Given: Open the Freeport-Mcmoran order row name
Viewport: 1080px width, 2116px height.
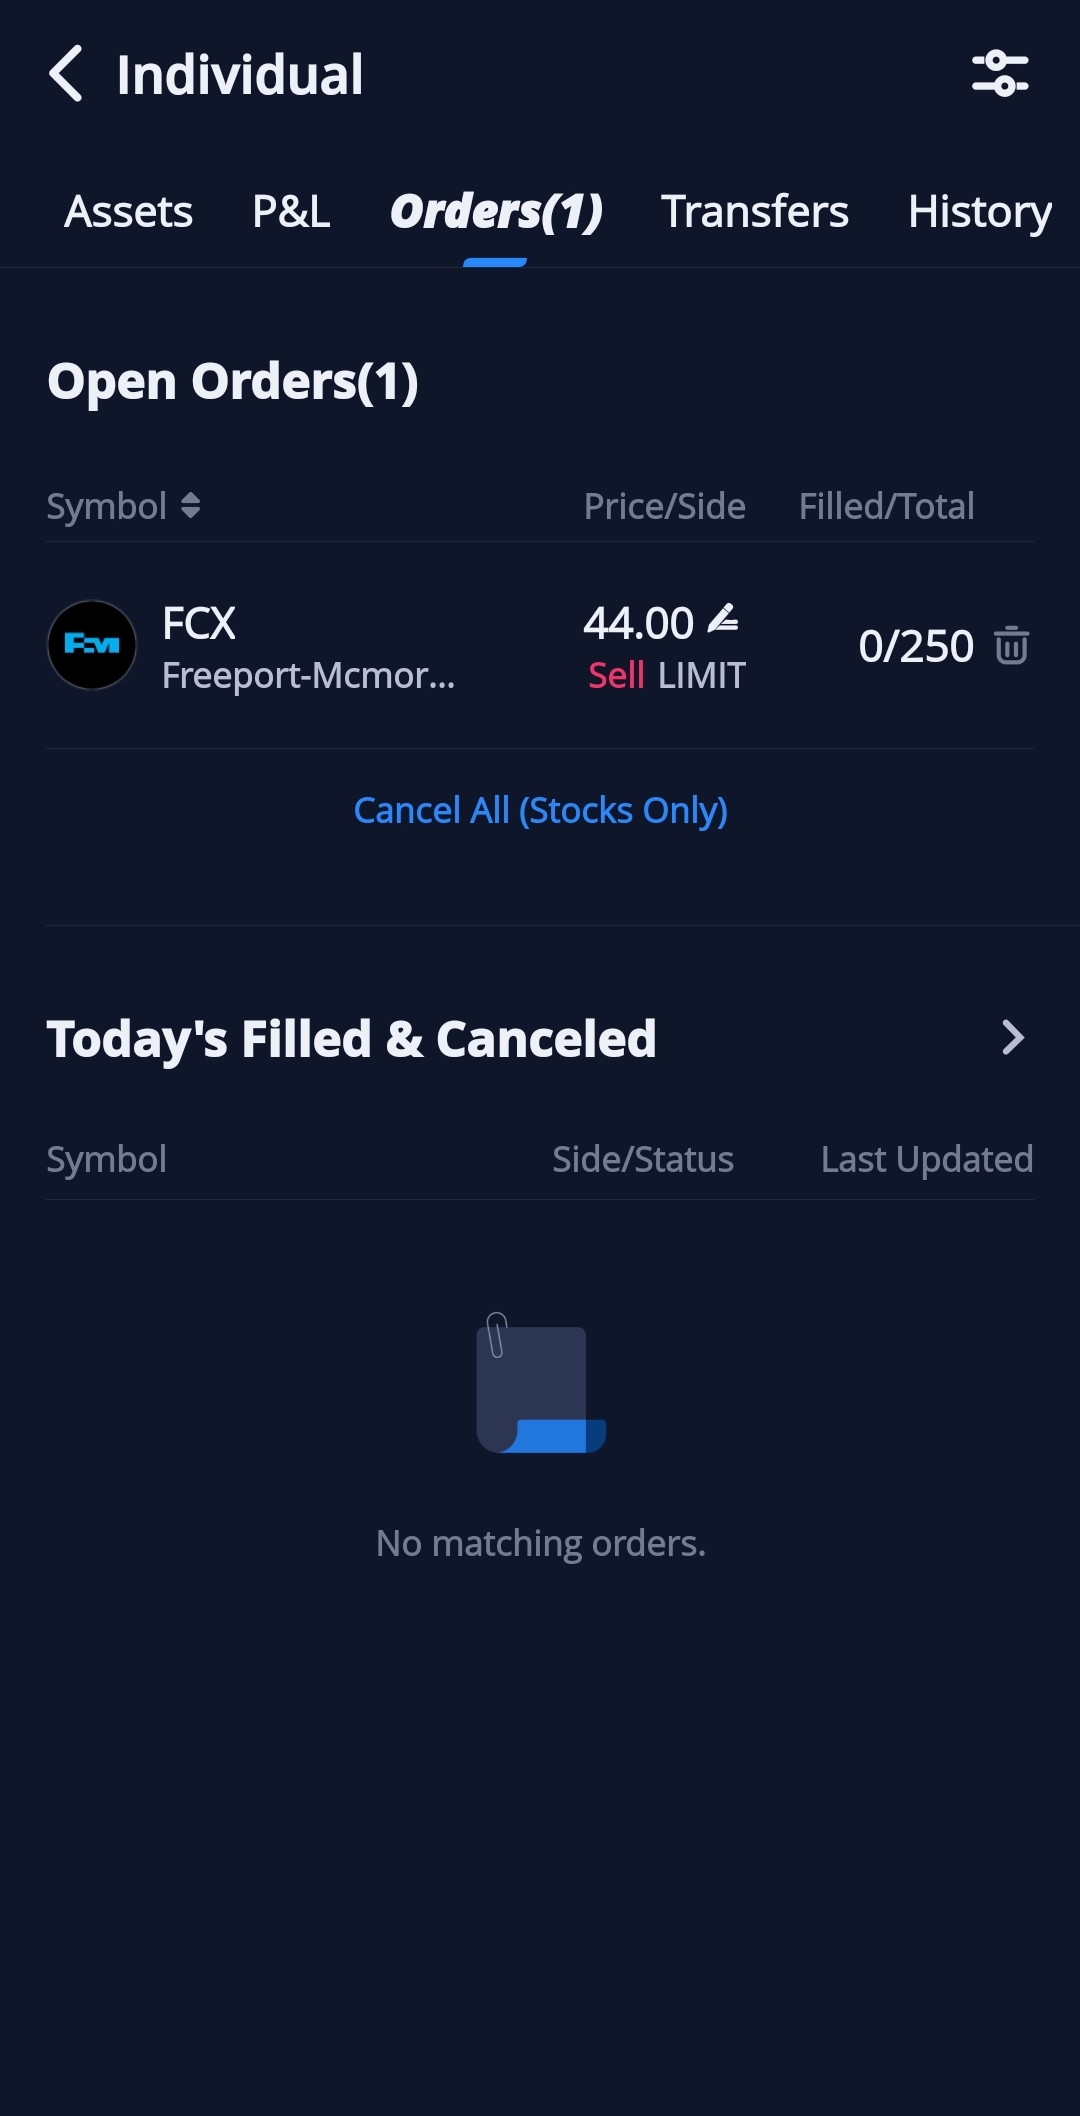Looking at the screenshot, I should (308, 676).
